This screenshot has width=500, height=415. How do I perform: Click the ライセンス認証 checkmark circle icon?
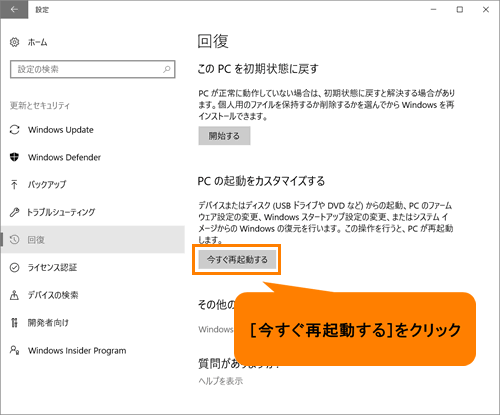[14, 267]
